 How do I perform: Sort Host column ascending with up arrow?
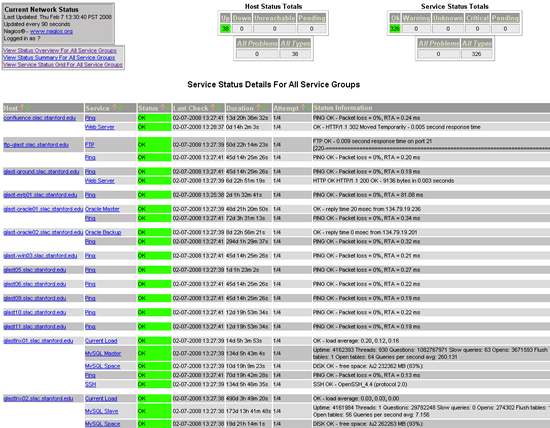(22, 108)
